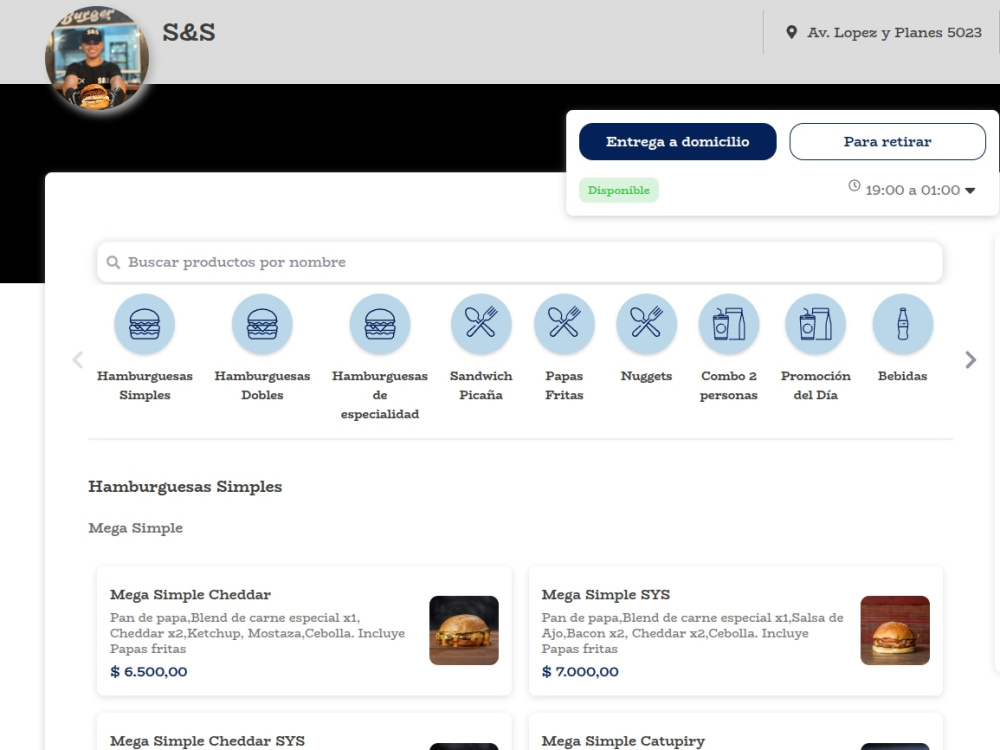Click the $ 7.000,00 price

580,672
